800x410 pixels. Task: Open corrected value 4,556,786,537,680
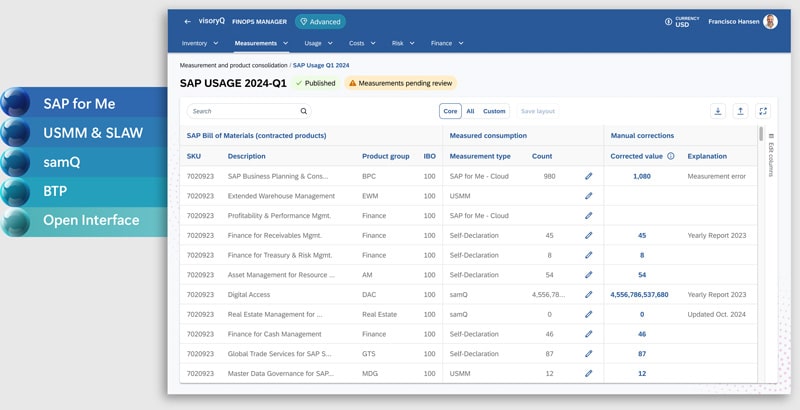pyautogui.click(x=639, y=294)
